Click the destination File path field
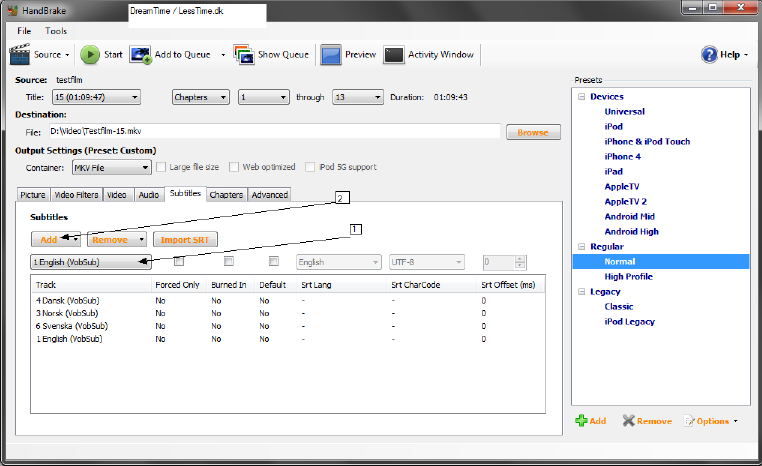Screen dimensions: 762x466 [275, 131]
